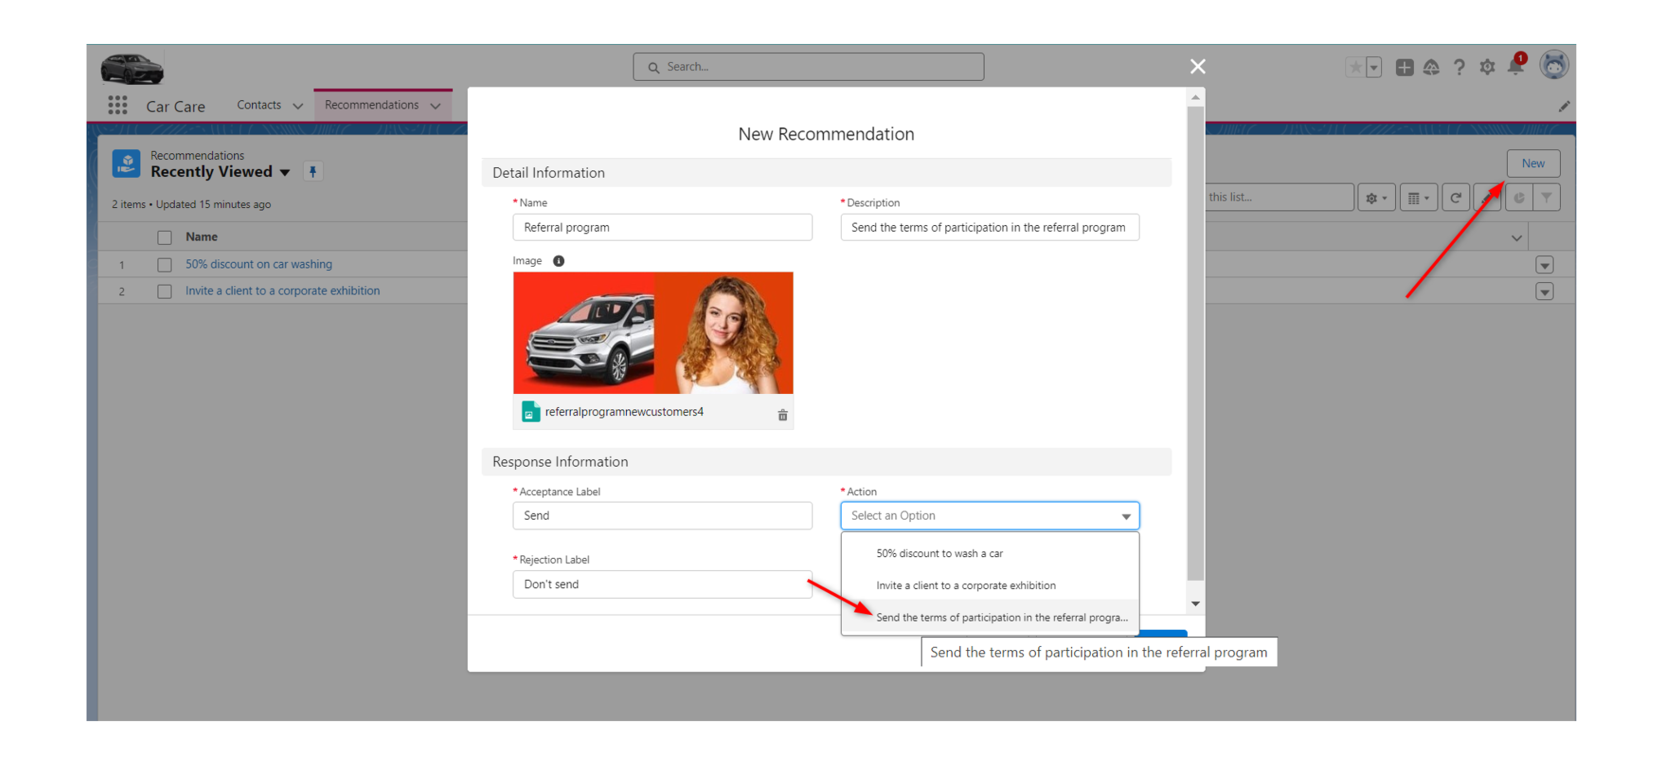Expand the list column header chevron
1680x770 pixels.
(x=1517, y=238)
